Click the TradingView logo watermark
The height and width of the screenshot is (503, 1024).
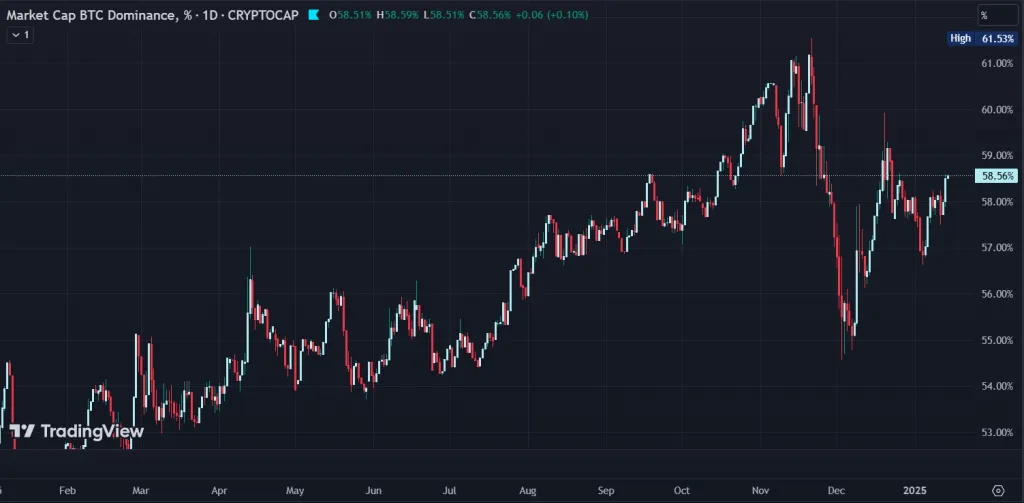click(77, 431)
